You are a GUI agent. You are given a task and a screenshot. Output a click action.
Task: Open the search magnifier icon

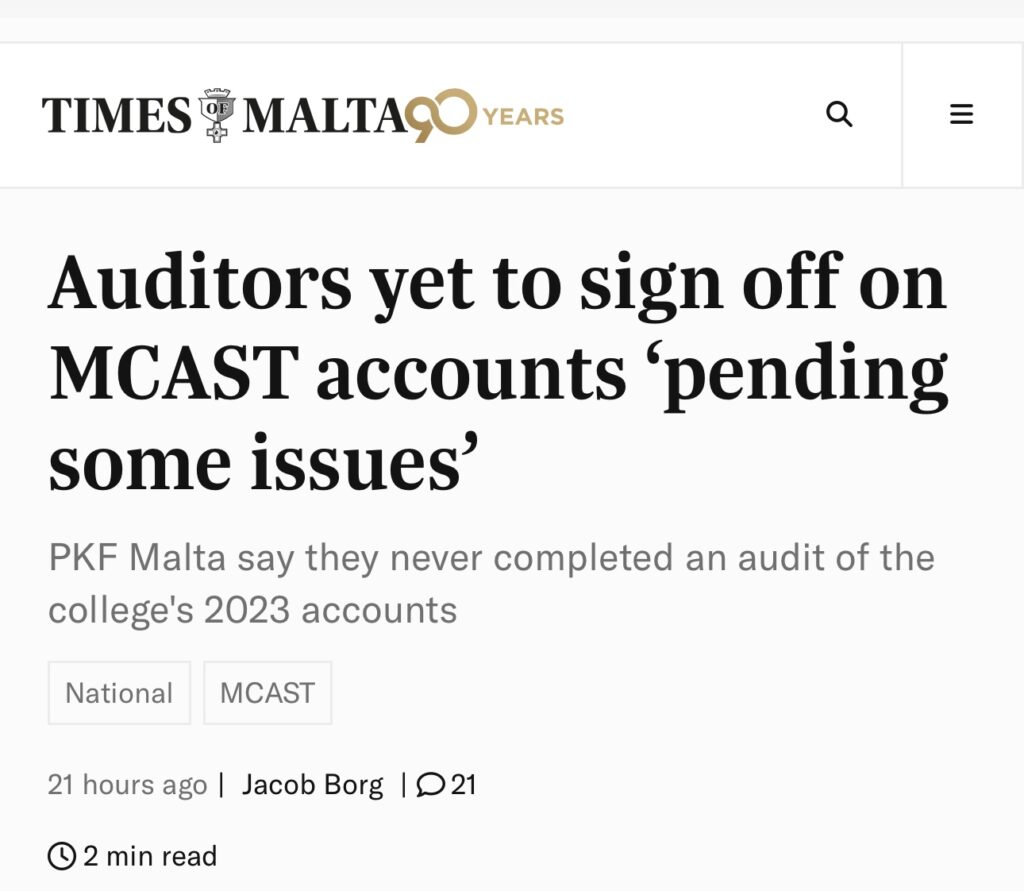pos(839,114)
